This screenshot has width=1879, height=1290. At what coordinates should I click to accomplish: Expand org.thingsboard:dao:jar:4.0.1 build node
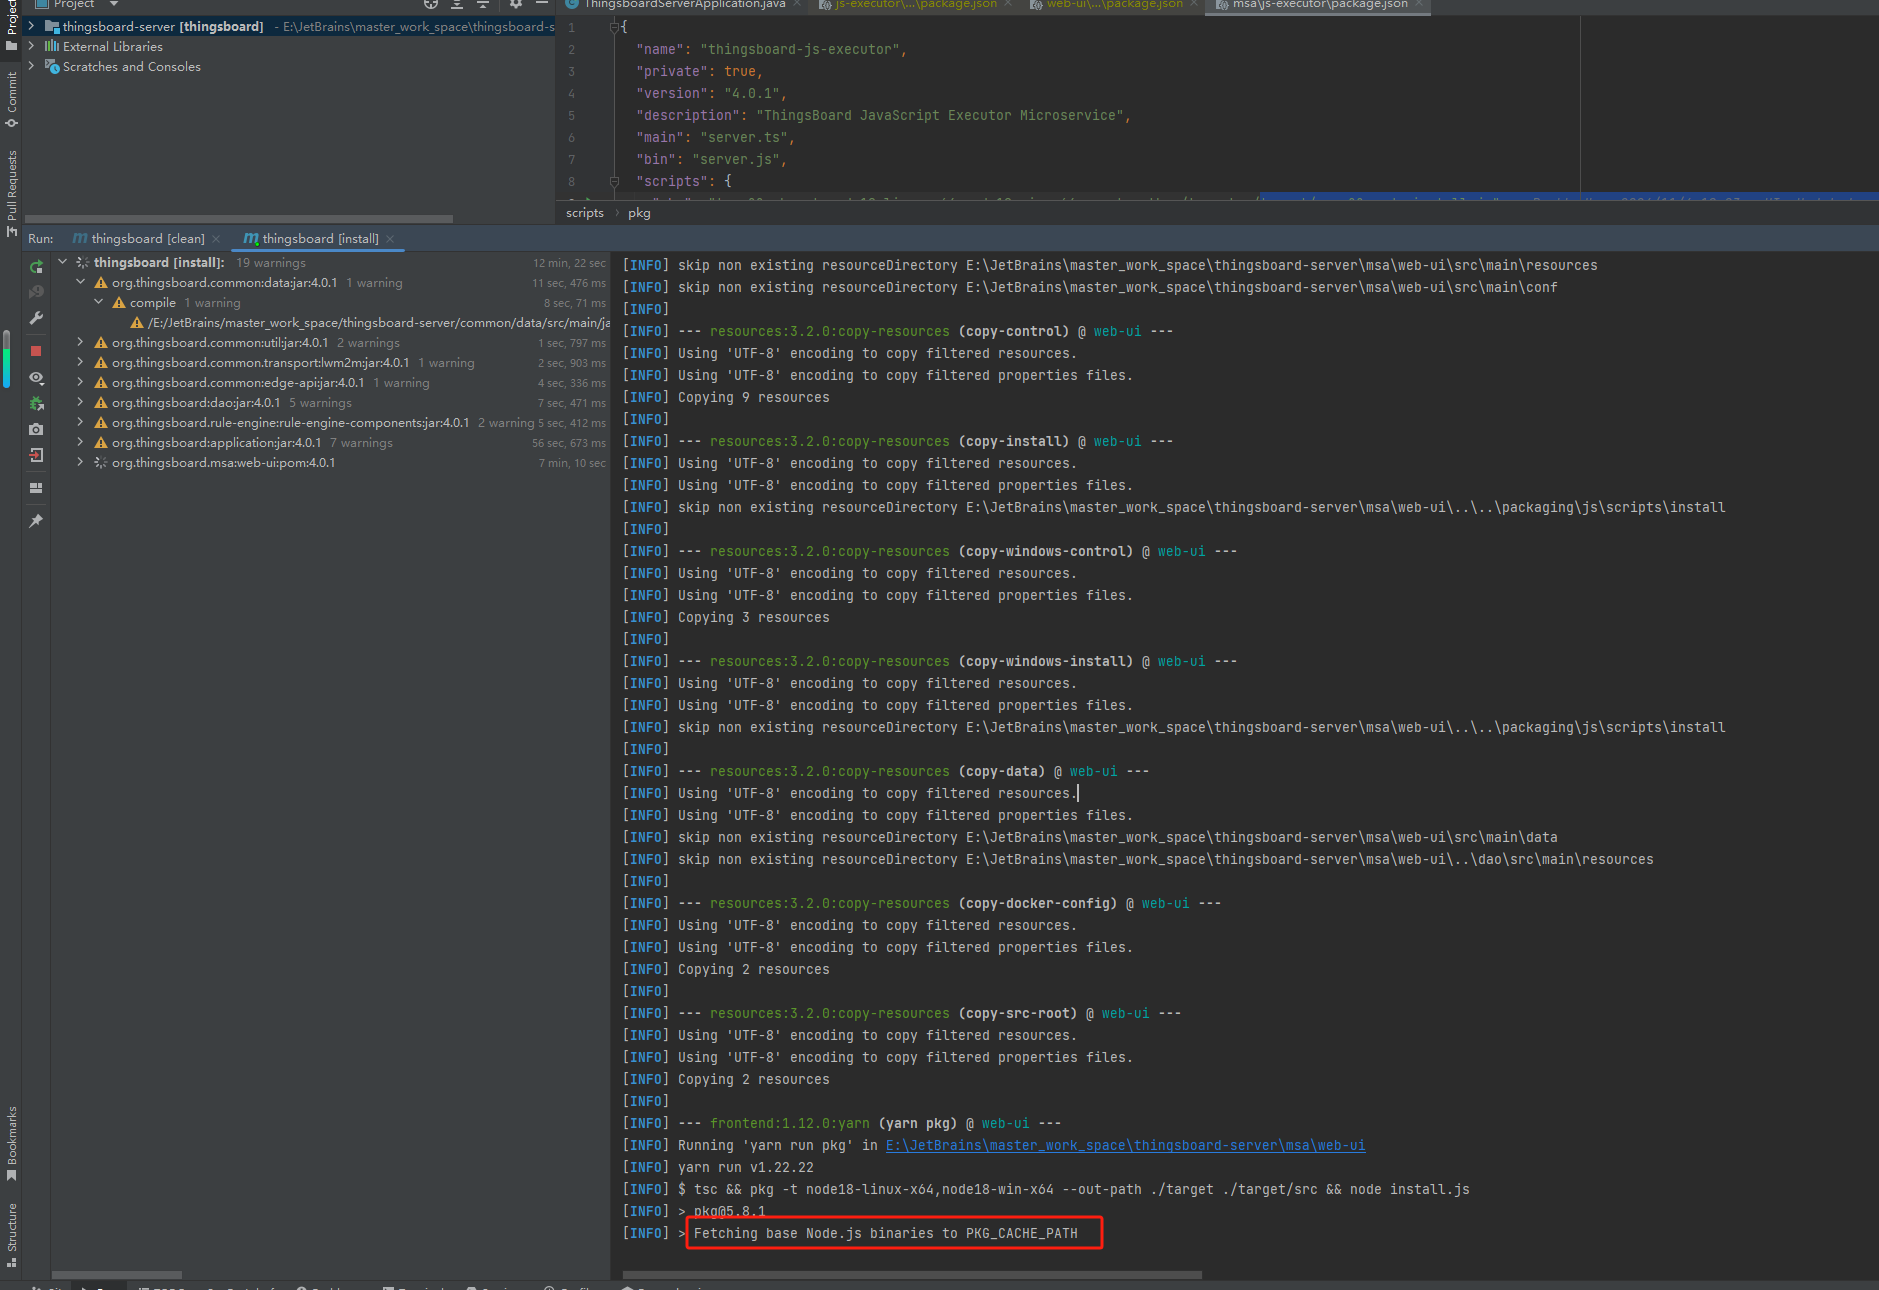coord(80,403)
